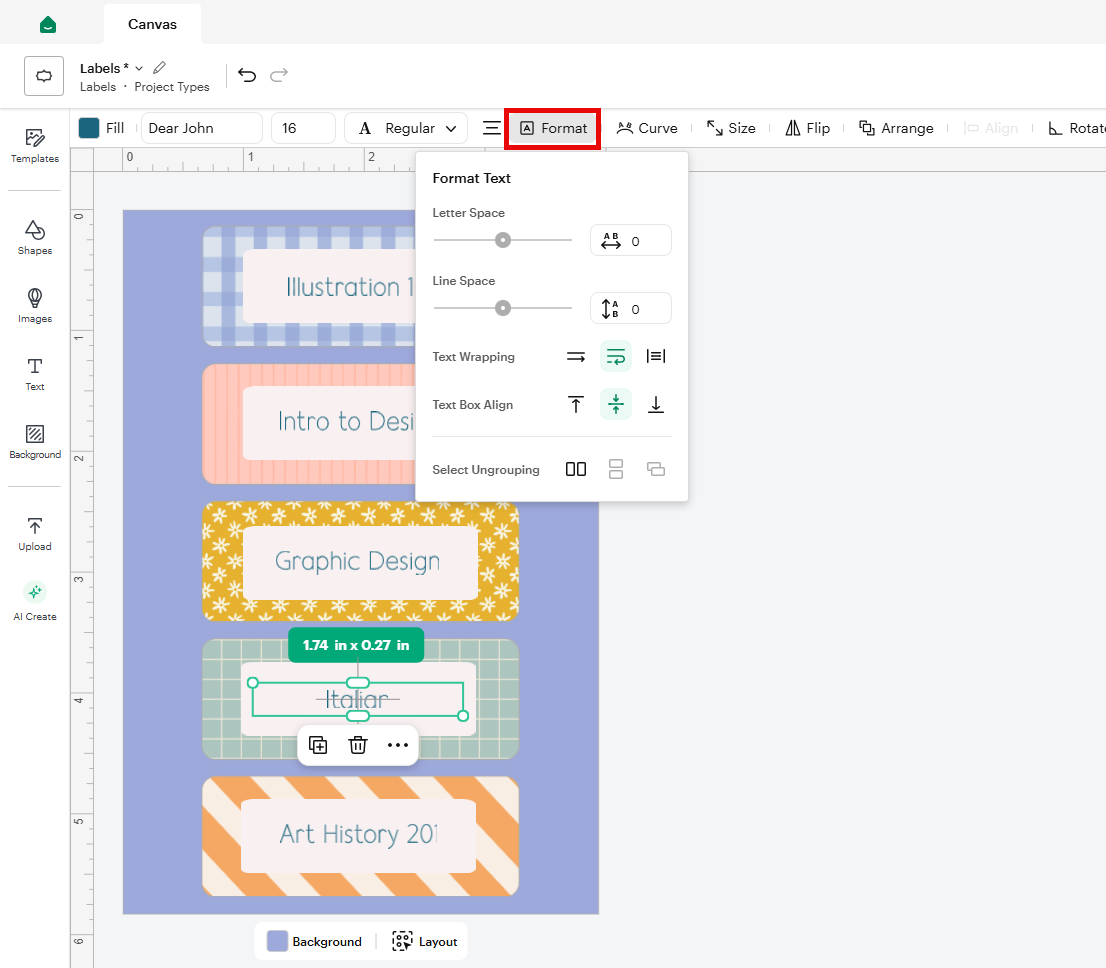This screenshot has width=1106, height=968.
Task: Select fixed-width text wrapping option
Action: (x=656, y=356)
